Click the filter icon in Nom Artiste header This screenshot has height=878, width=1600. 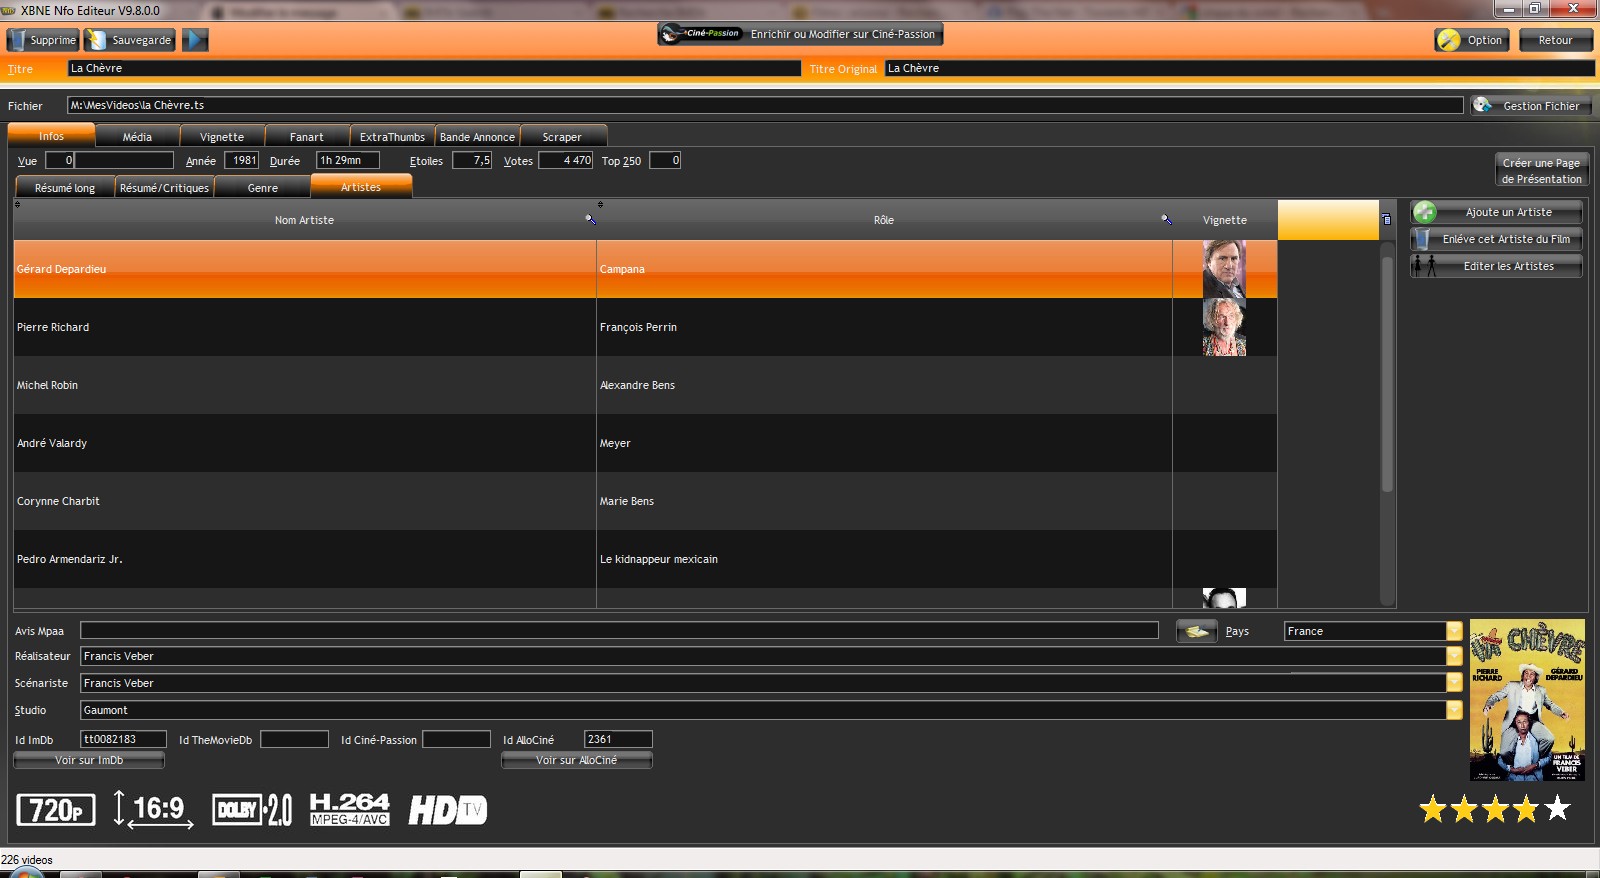coord(590,219)
